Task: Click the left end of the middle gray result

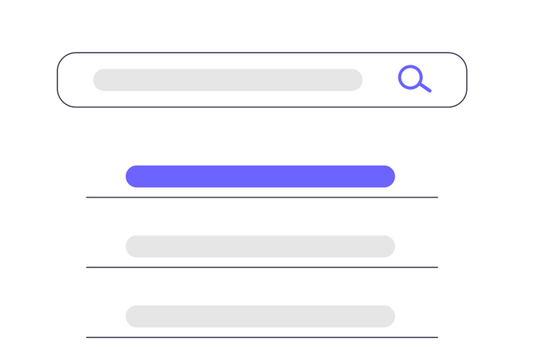Action: [136, 246]
